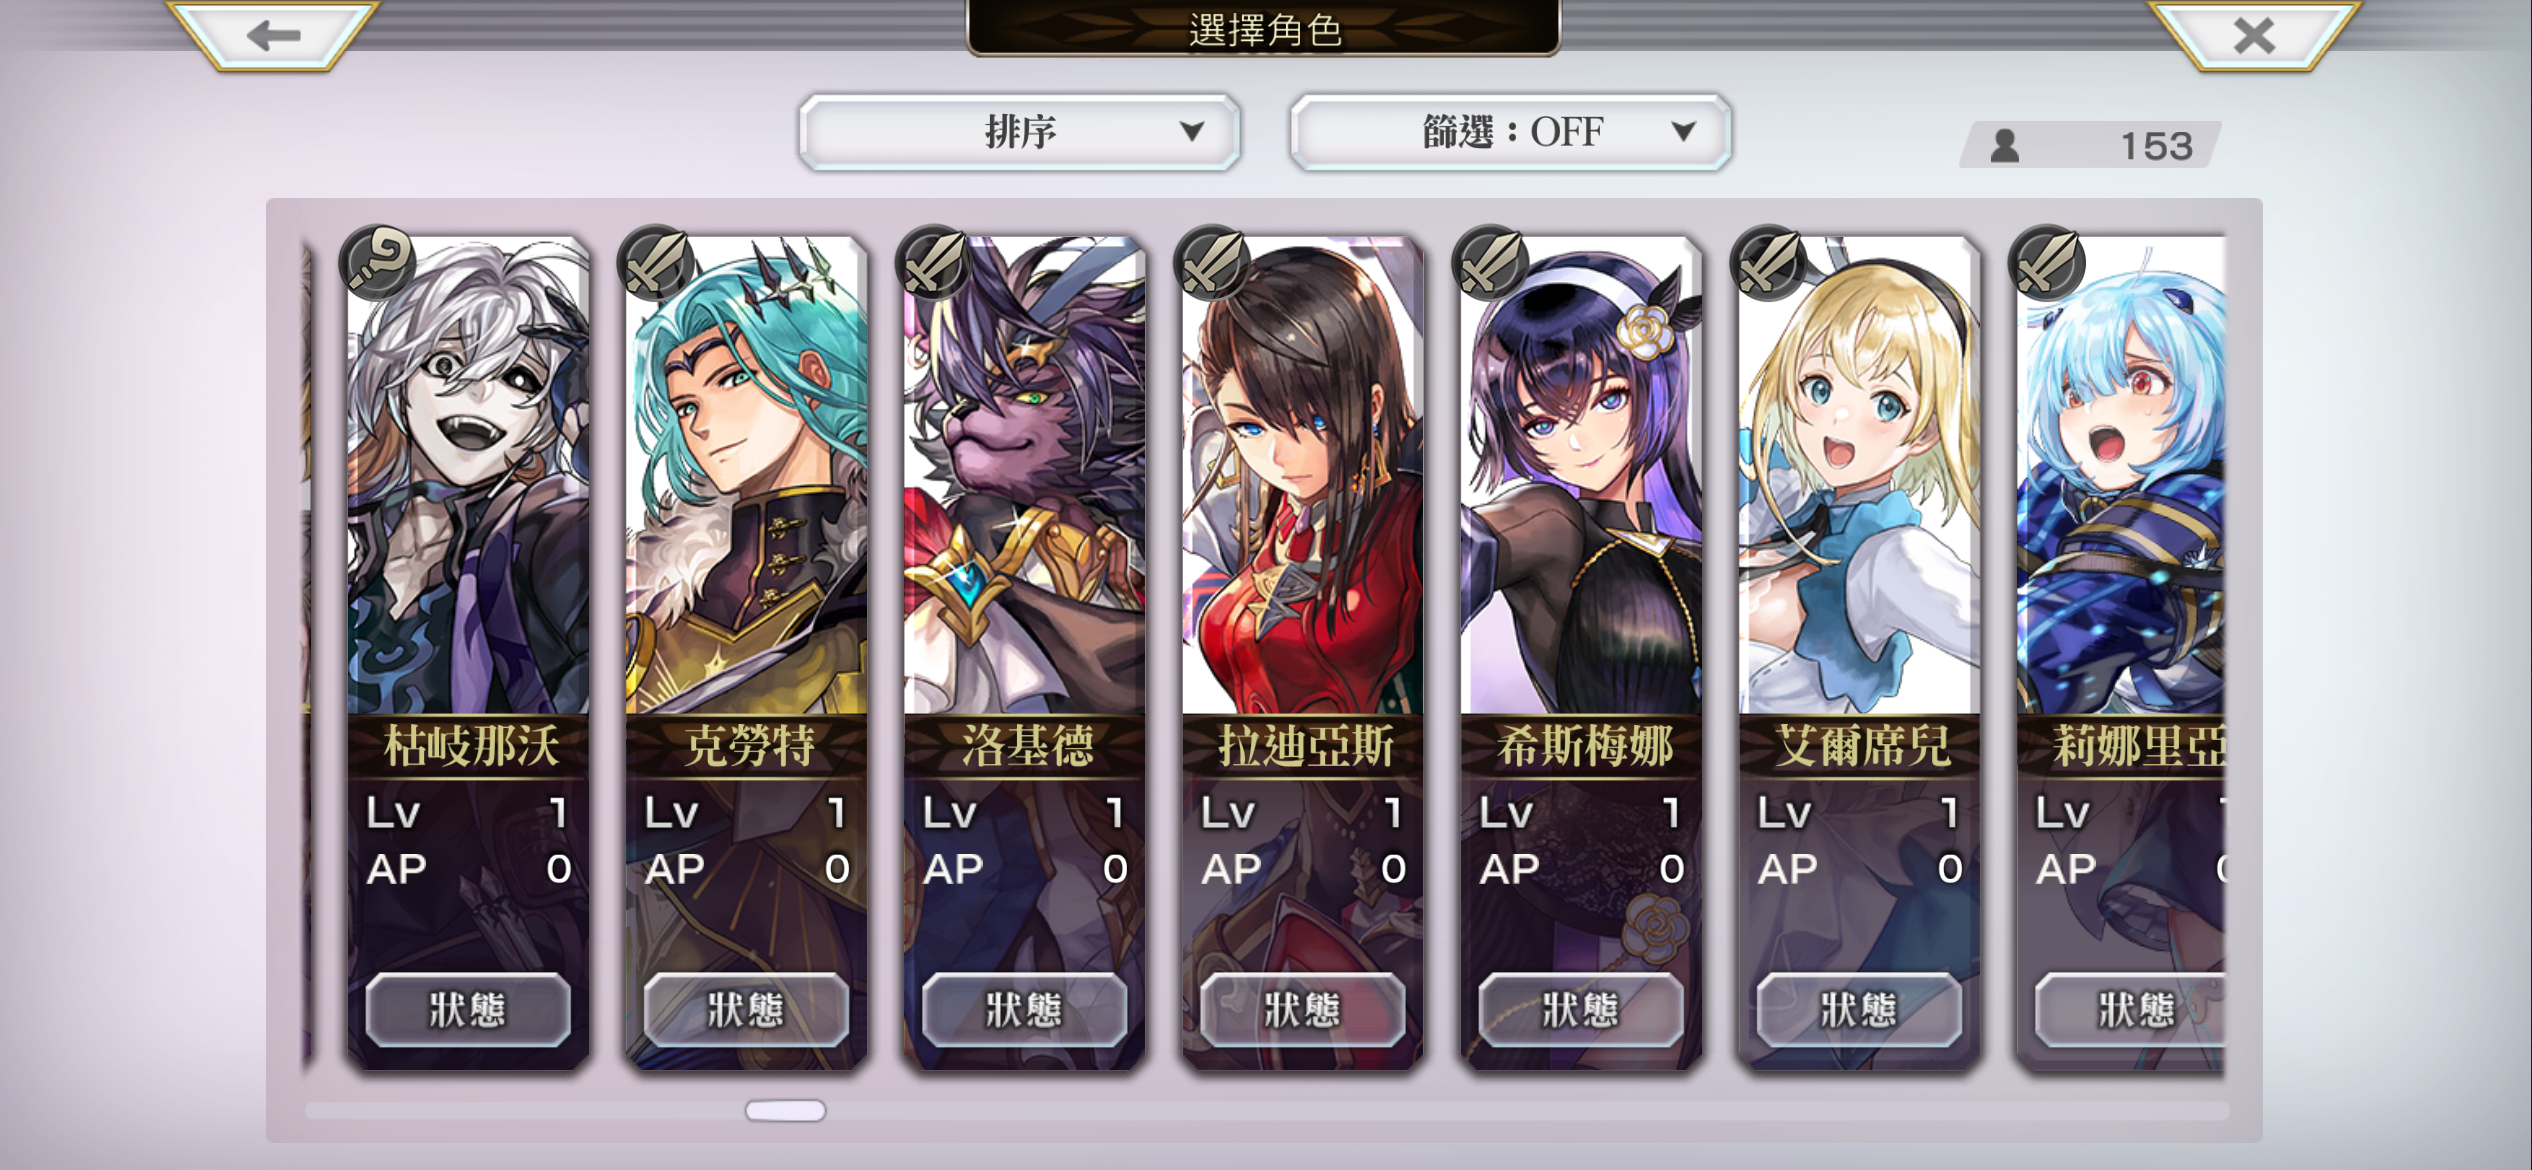Viewport: 2532px width, 1170px height.
Task: Click the sword class icon on 希斯梅娜
Action: pyautogui.click(x=1490, y=262)
